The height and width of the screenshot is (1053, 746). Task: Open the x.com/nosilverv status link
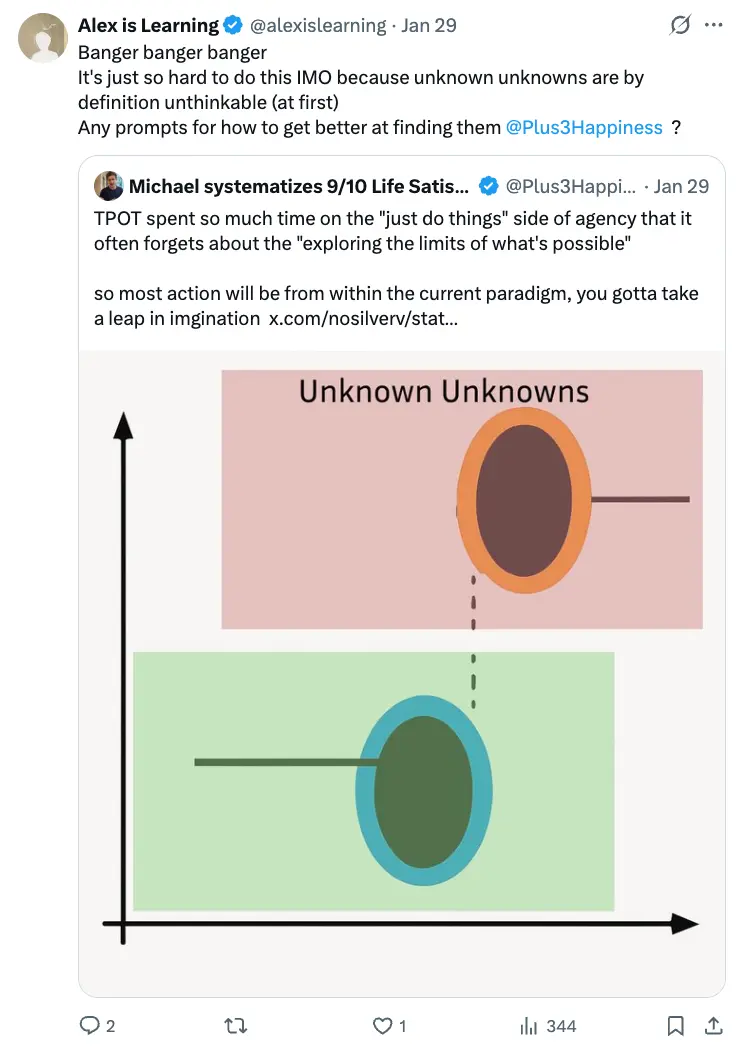(366, 319)
